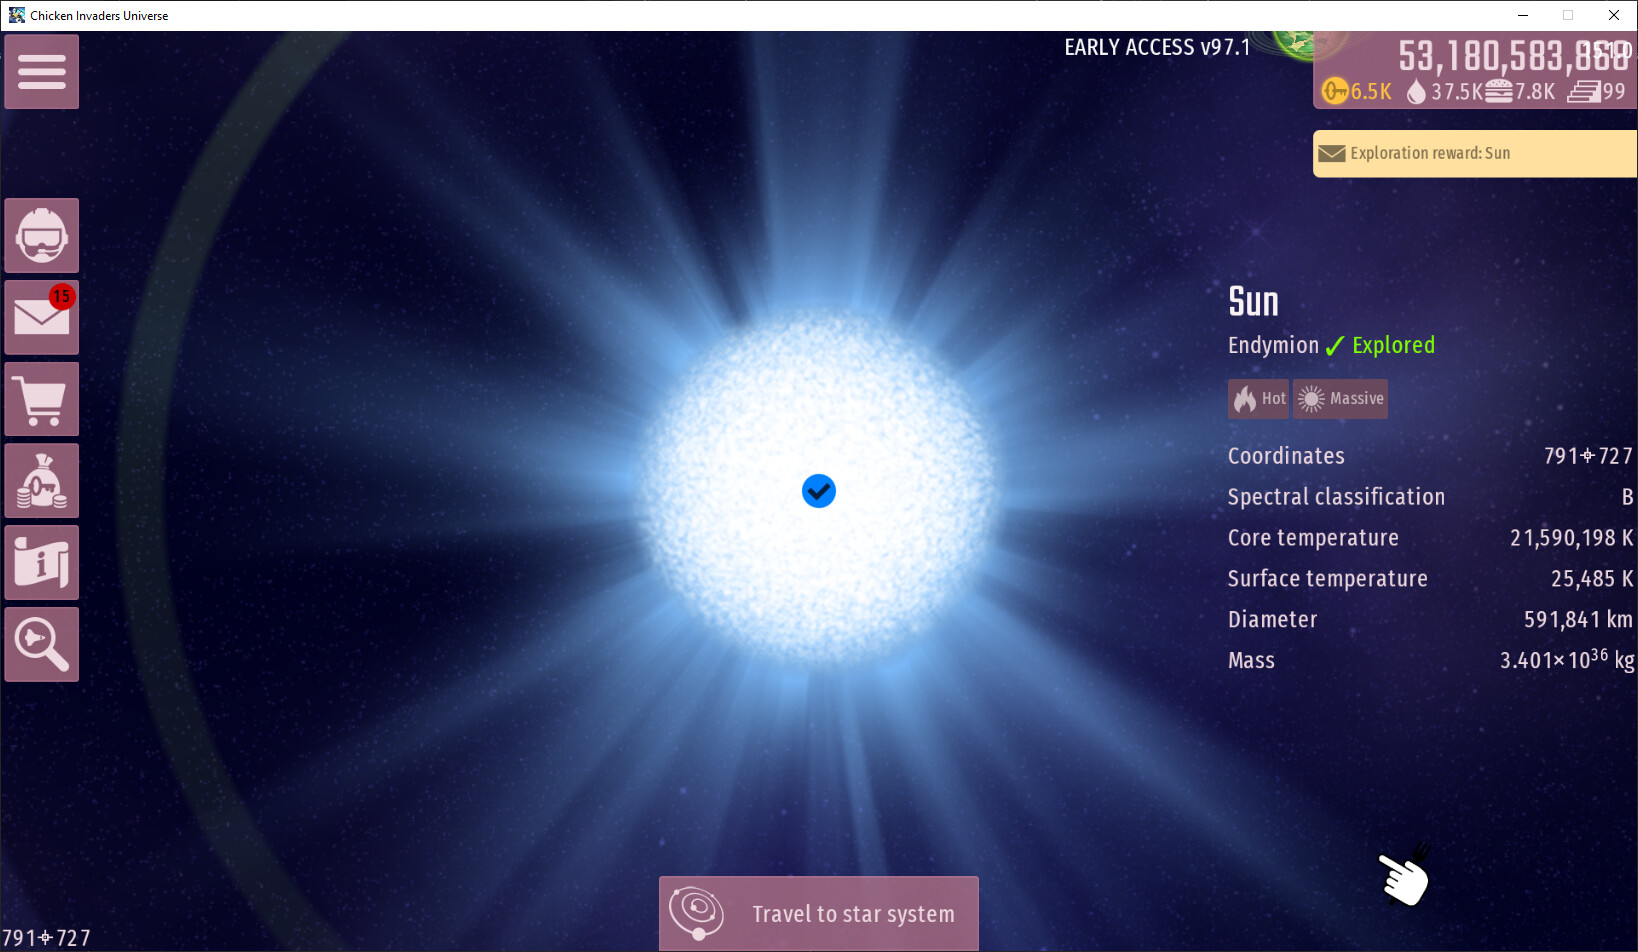Open the pilot profile helmet icon
1638x952 pixels.
pos(41,236)
